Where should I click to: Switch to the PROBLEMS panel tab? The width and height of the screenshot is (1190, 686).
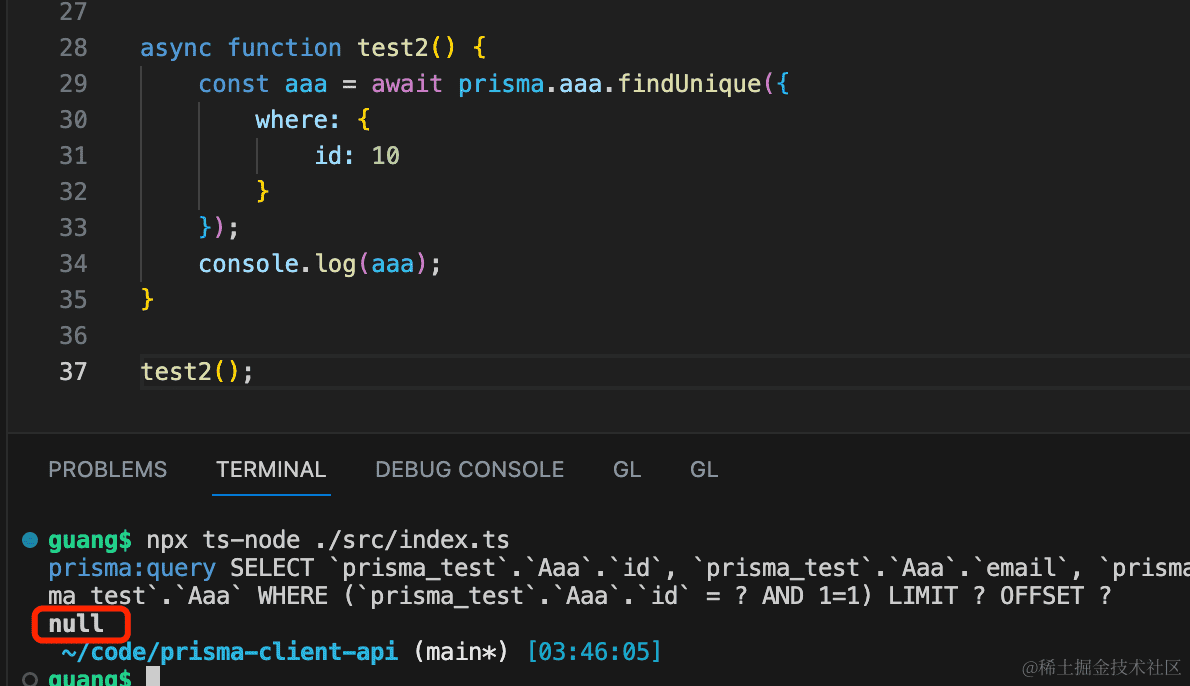(x=108, y=470)
